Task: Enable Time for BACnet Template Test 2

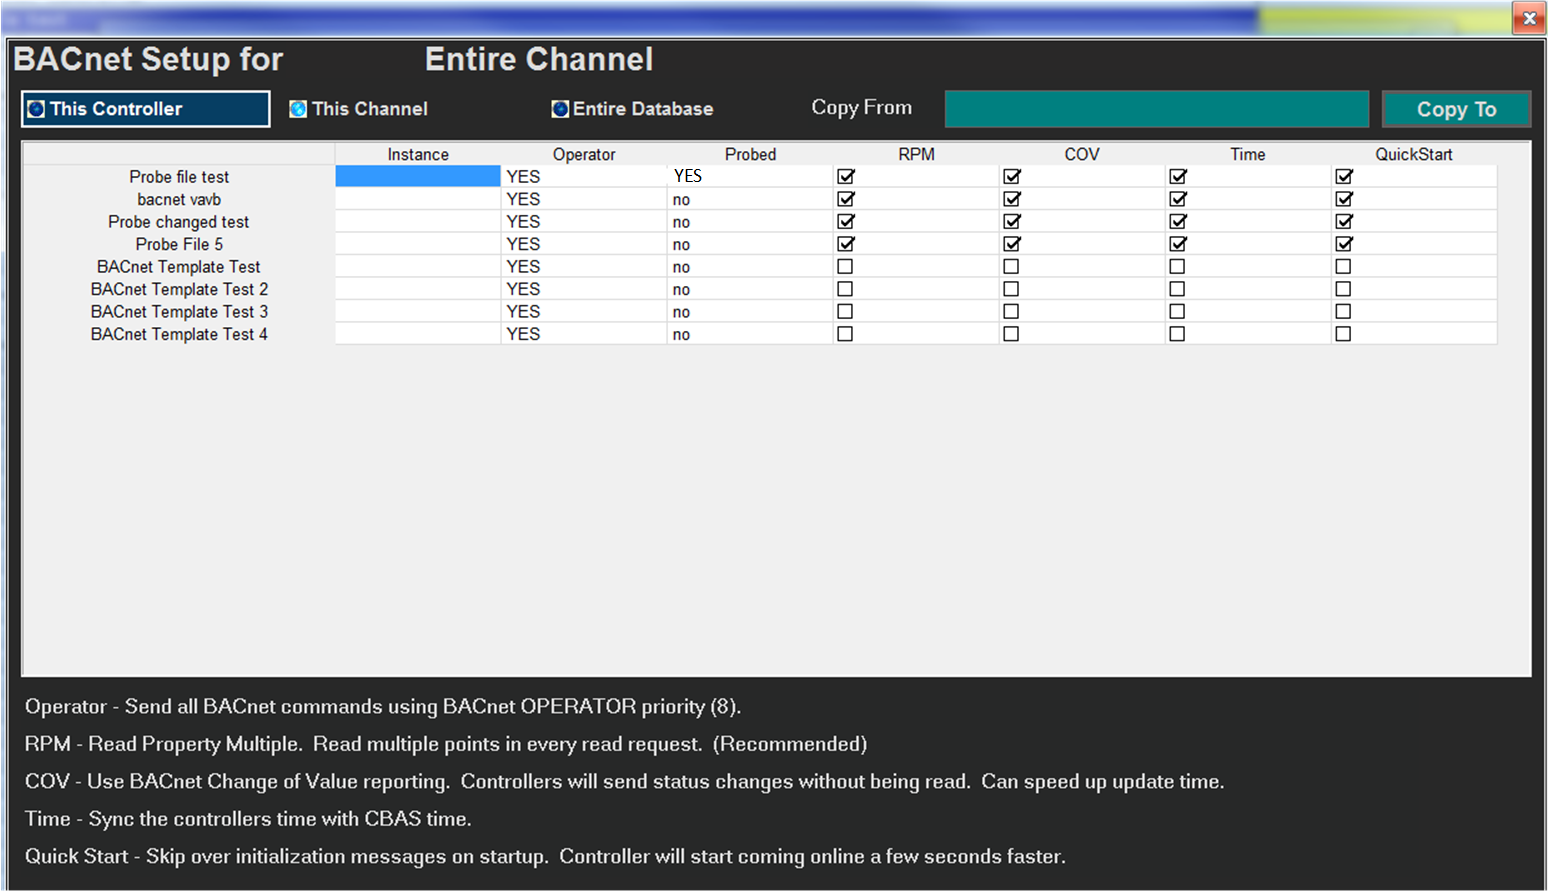Action: pos(1177,289)
